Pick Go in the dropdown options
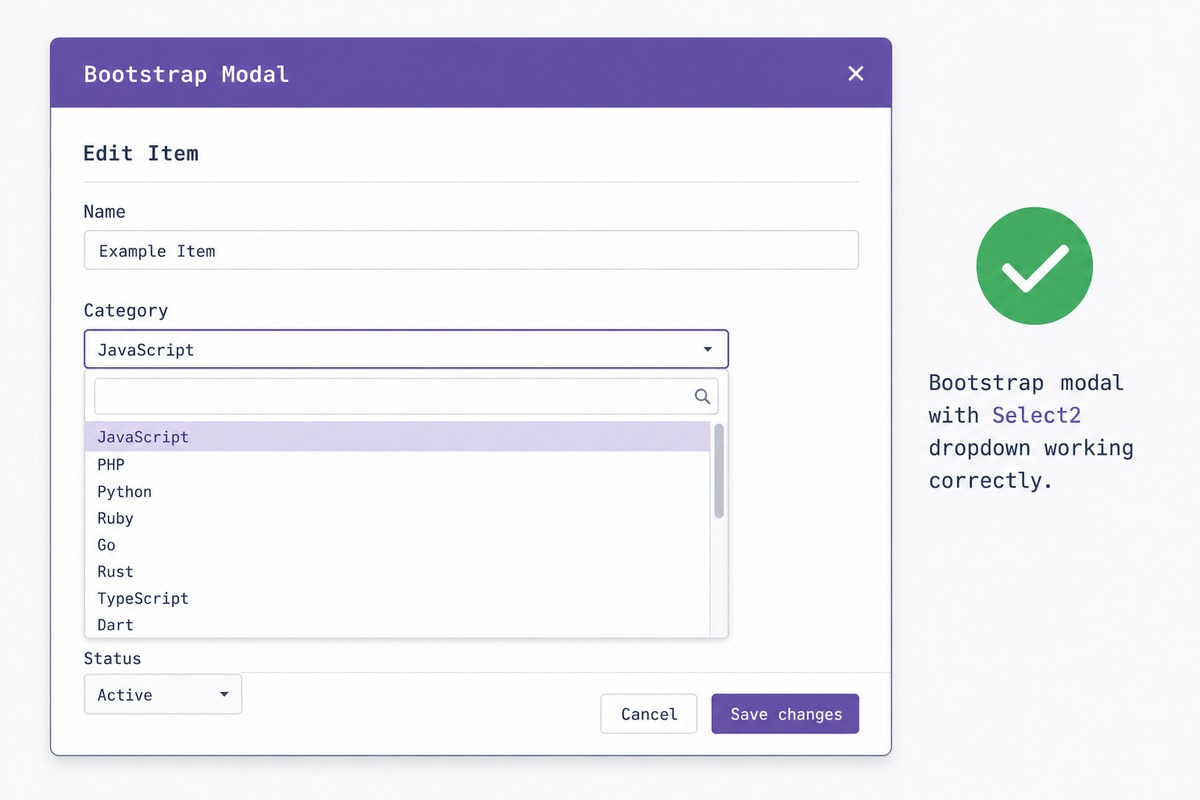The width and height of the screenshot is (1200, 800). [398, 545]
